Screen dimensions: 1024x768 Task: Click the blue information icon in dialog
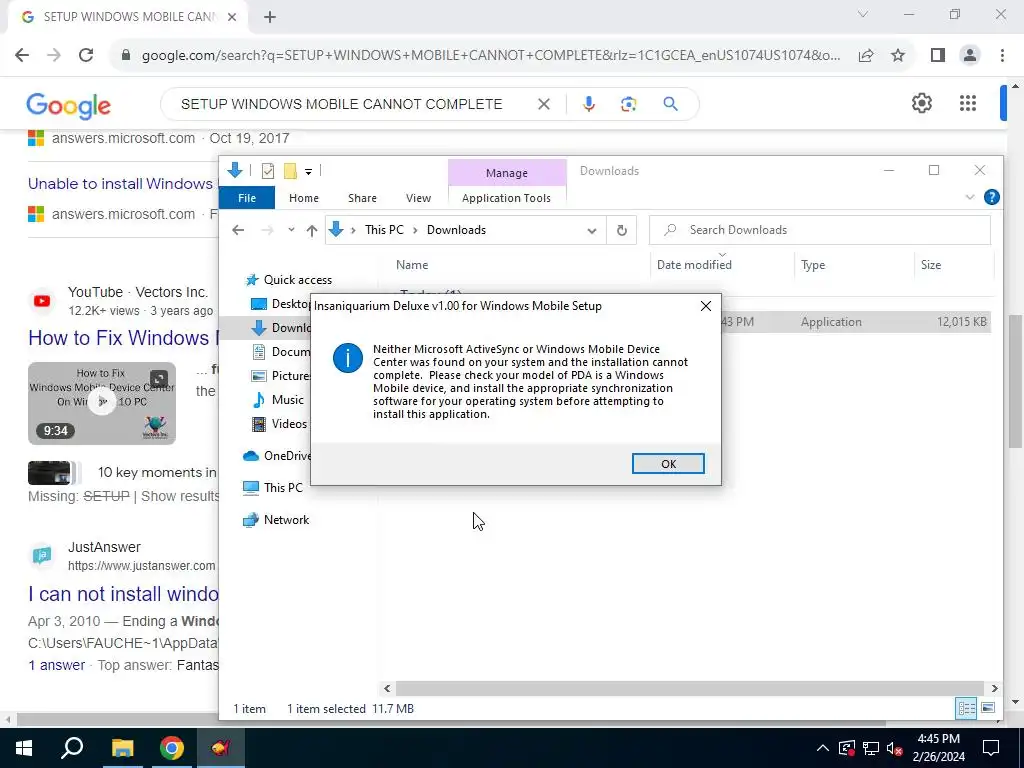click(347, 359)
